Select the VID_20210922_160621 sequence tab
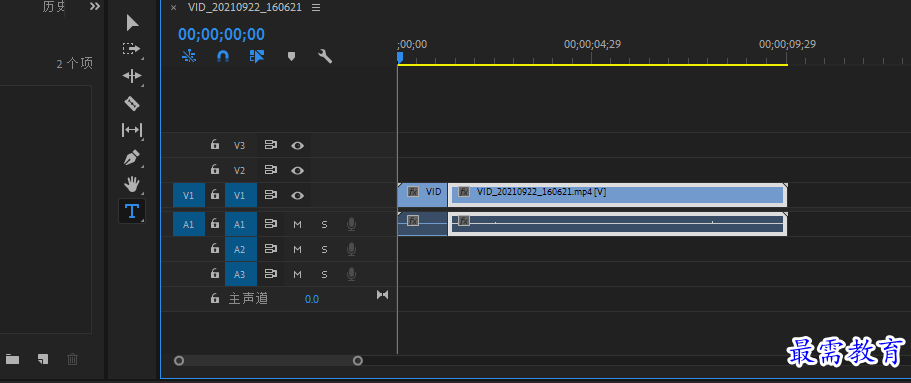Viewport: 911px width, 383px height. 245,7
